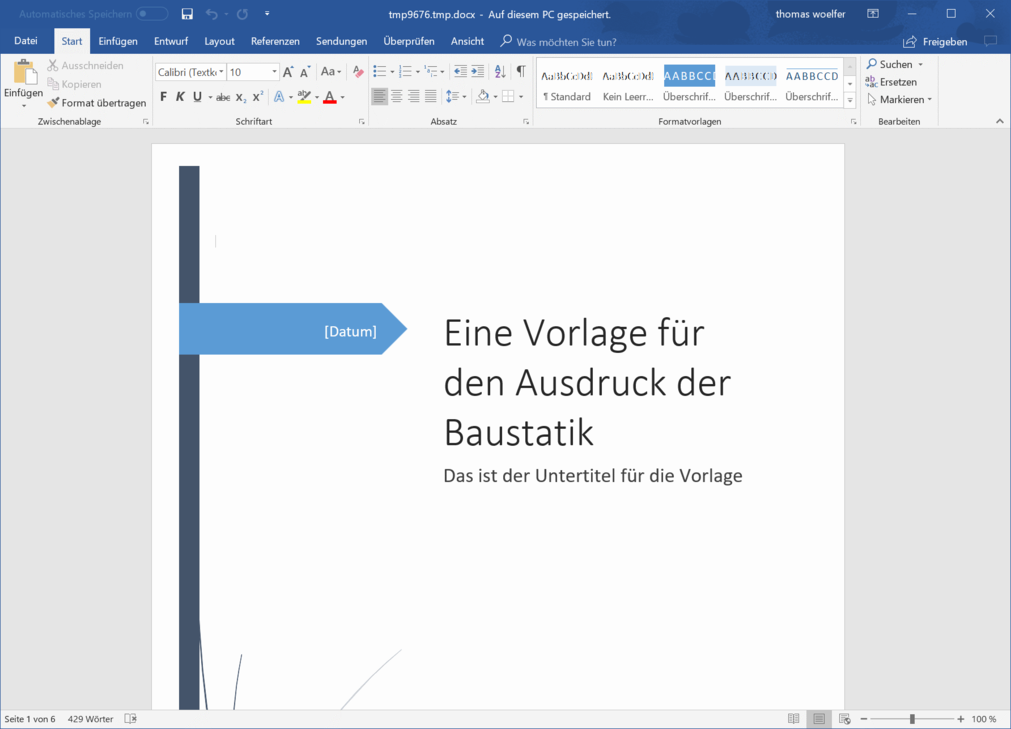Click the [Datum] placeholder in the document
Image resolution: width=1011 pixels, height=729 pixels.
[x=350, y=331]
